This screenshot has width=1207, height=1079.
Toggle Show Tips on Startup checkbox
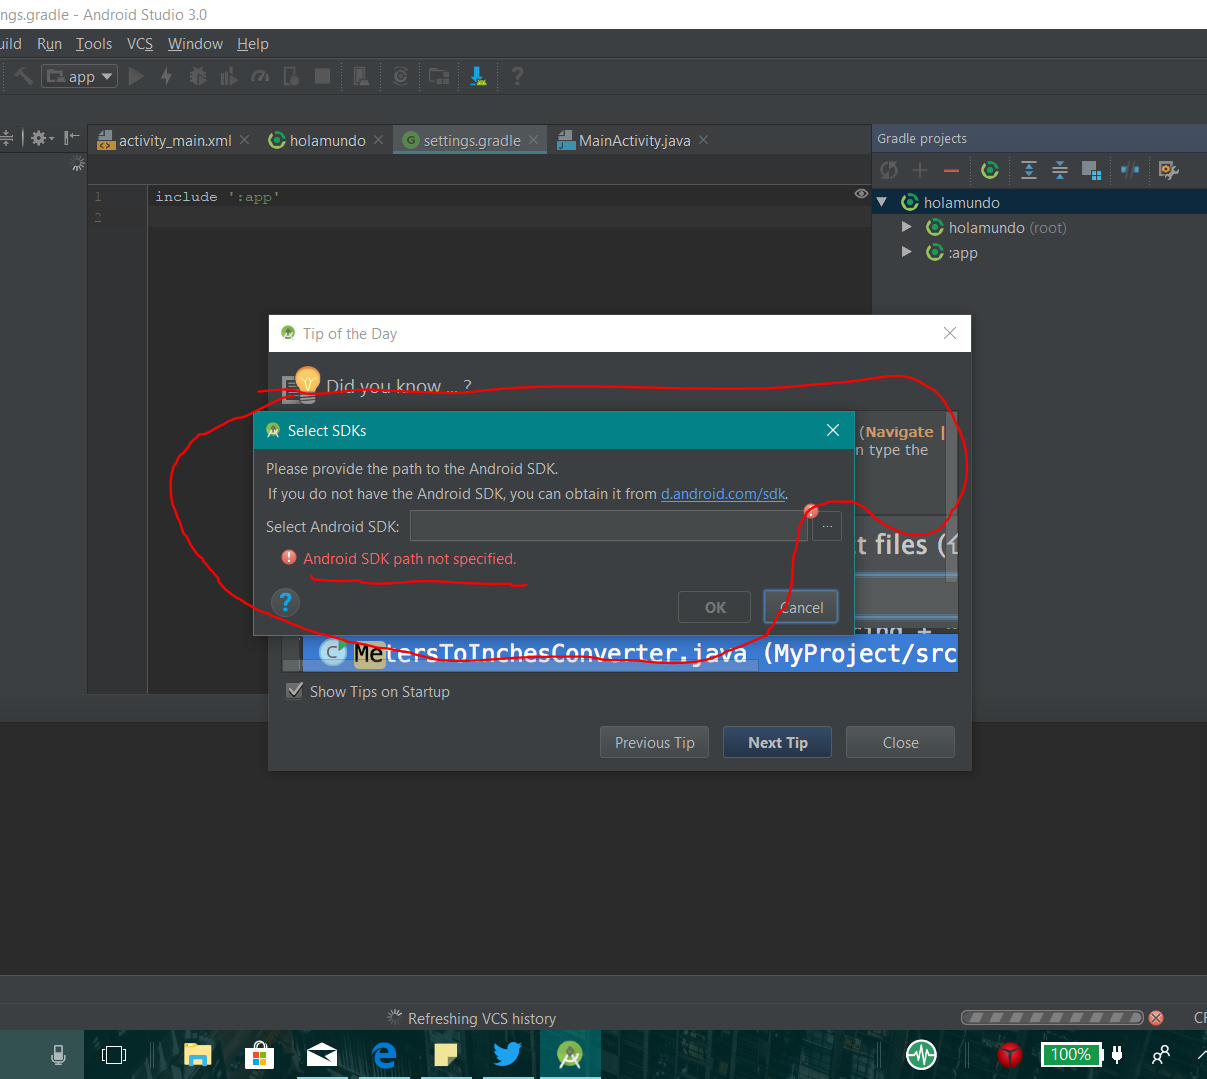pos(294,690)
